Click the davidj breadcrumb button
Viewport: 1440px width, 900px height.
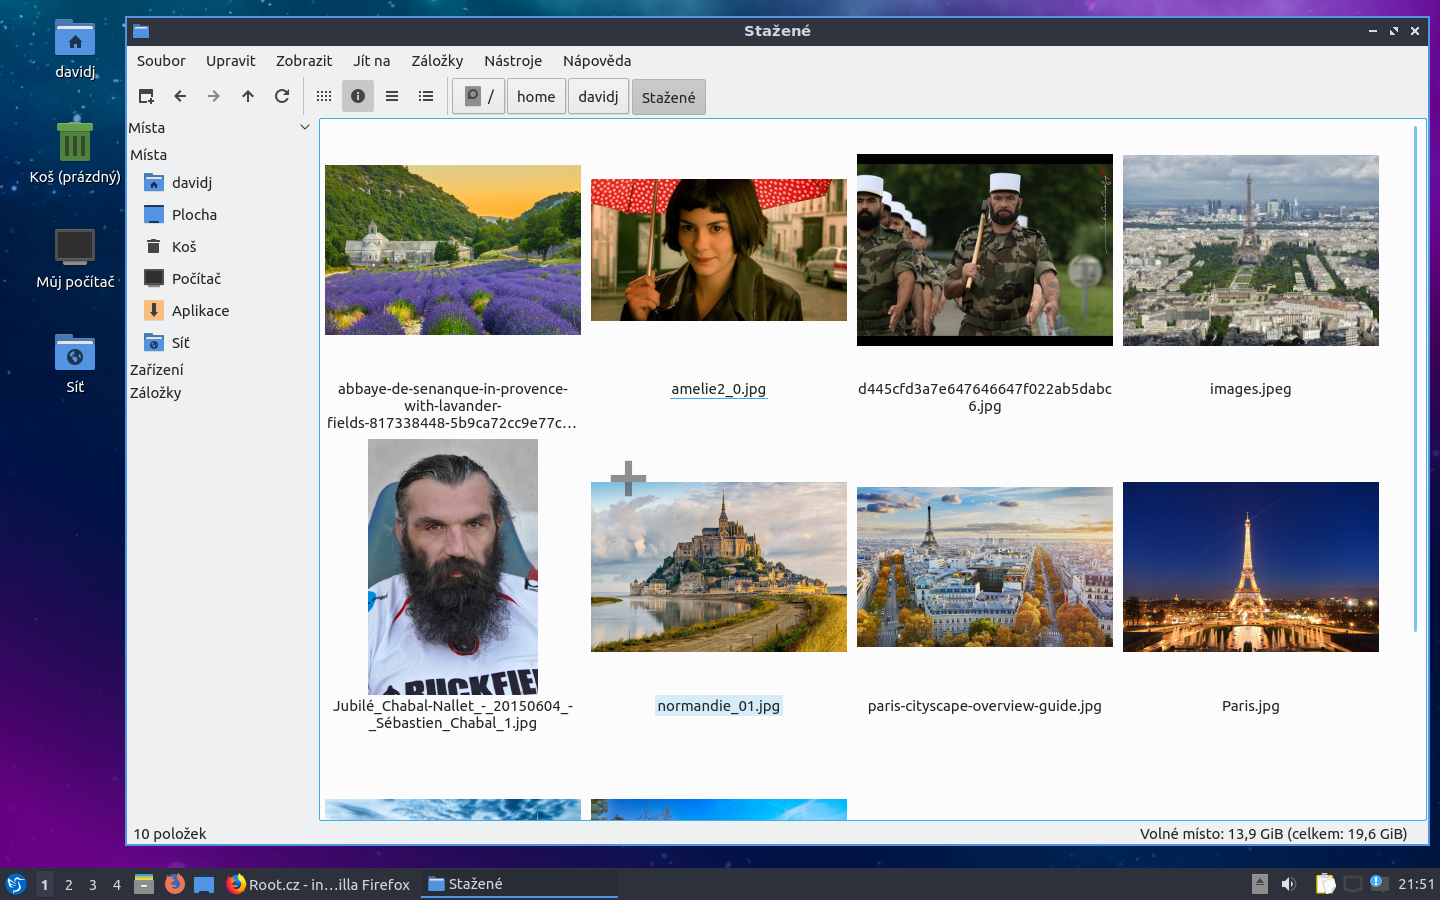pyautogui.click(x=598, y=96)
